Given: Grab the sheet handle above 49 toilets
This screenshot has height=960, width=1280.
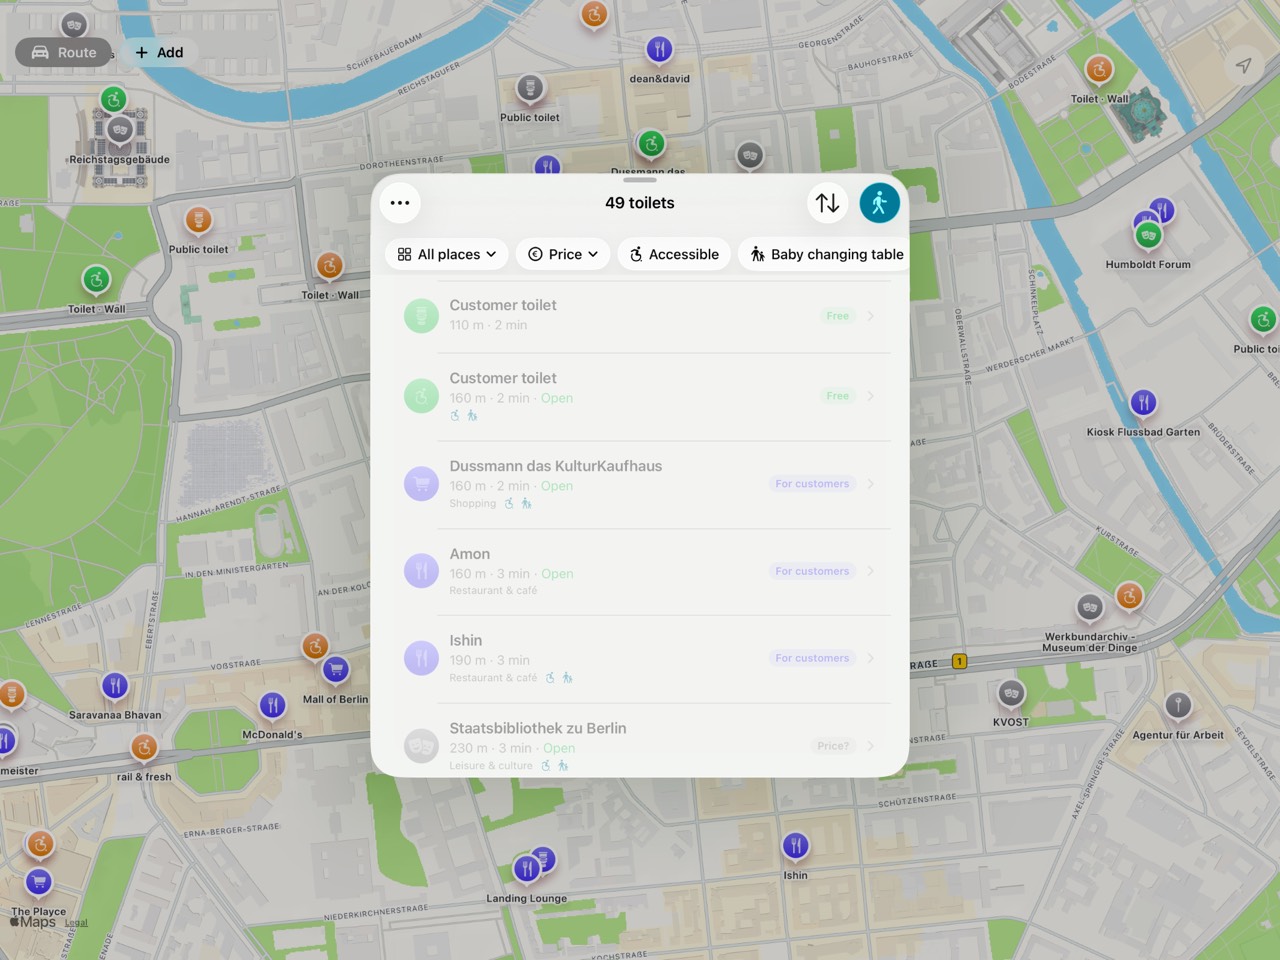Looking at the screenshot, I should coord(640,180).
